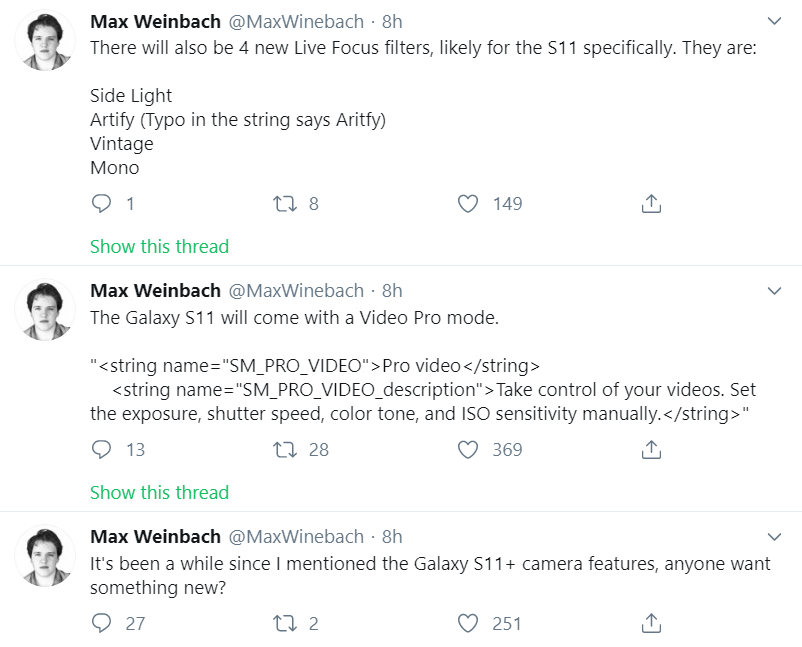Share the Video Pro mode tweet
The width and height of the screenshot is (802, 647).
click(x=651, y=449)
